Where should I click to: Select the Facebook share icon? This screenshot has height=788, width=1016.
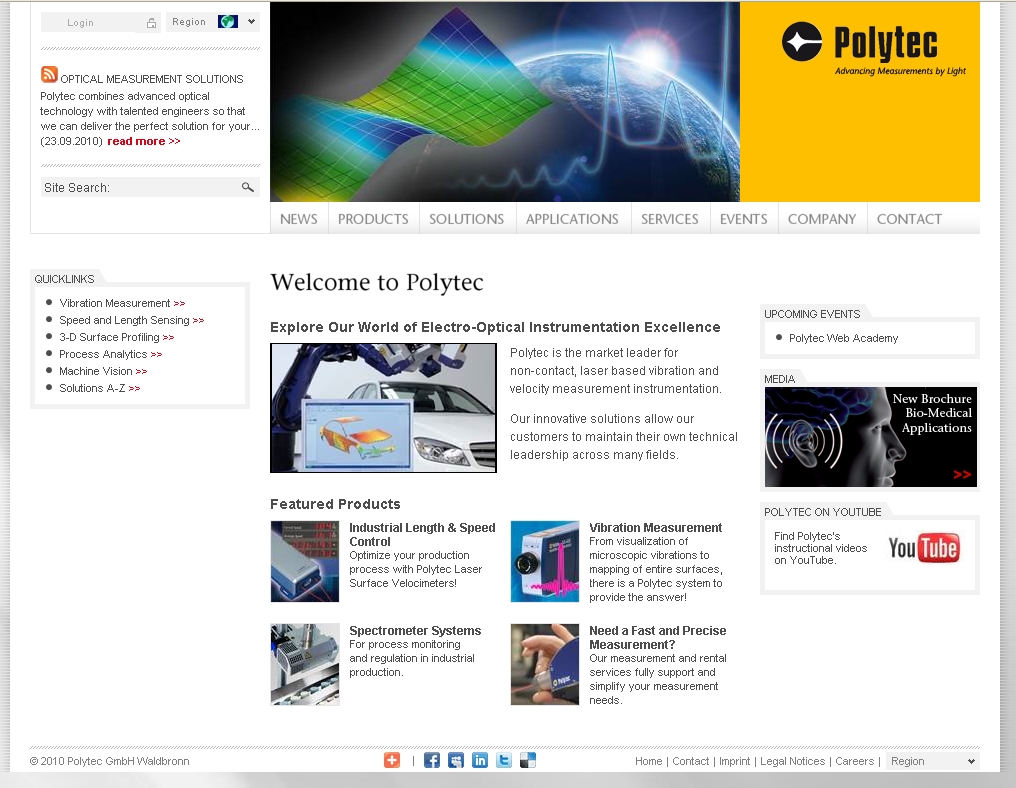(432, 760)
